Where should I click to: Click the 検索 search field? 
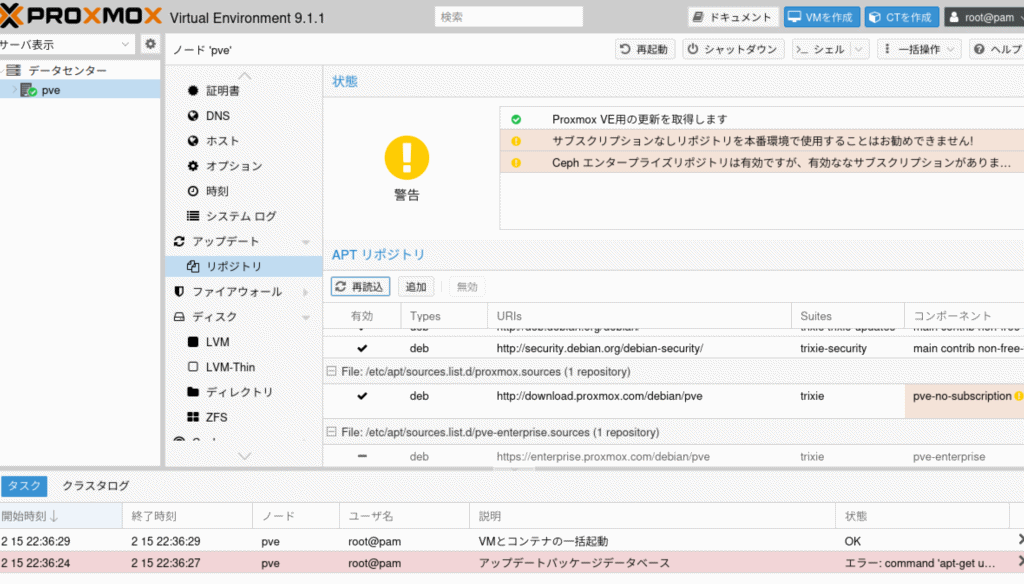point(508,17)
